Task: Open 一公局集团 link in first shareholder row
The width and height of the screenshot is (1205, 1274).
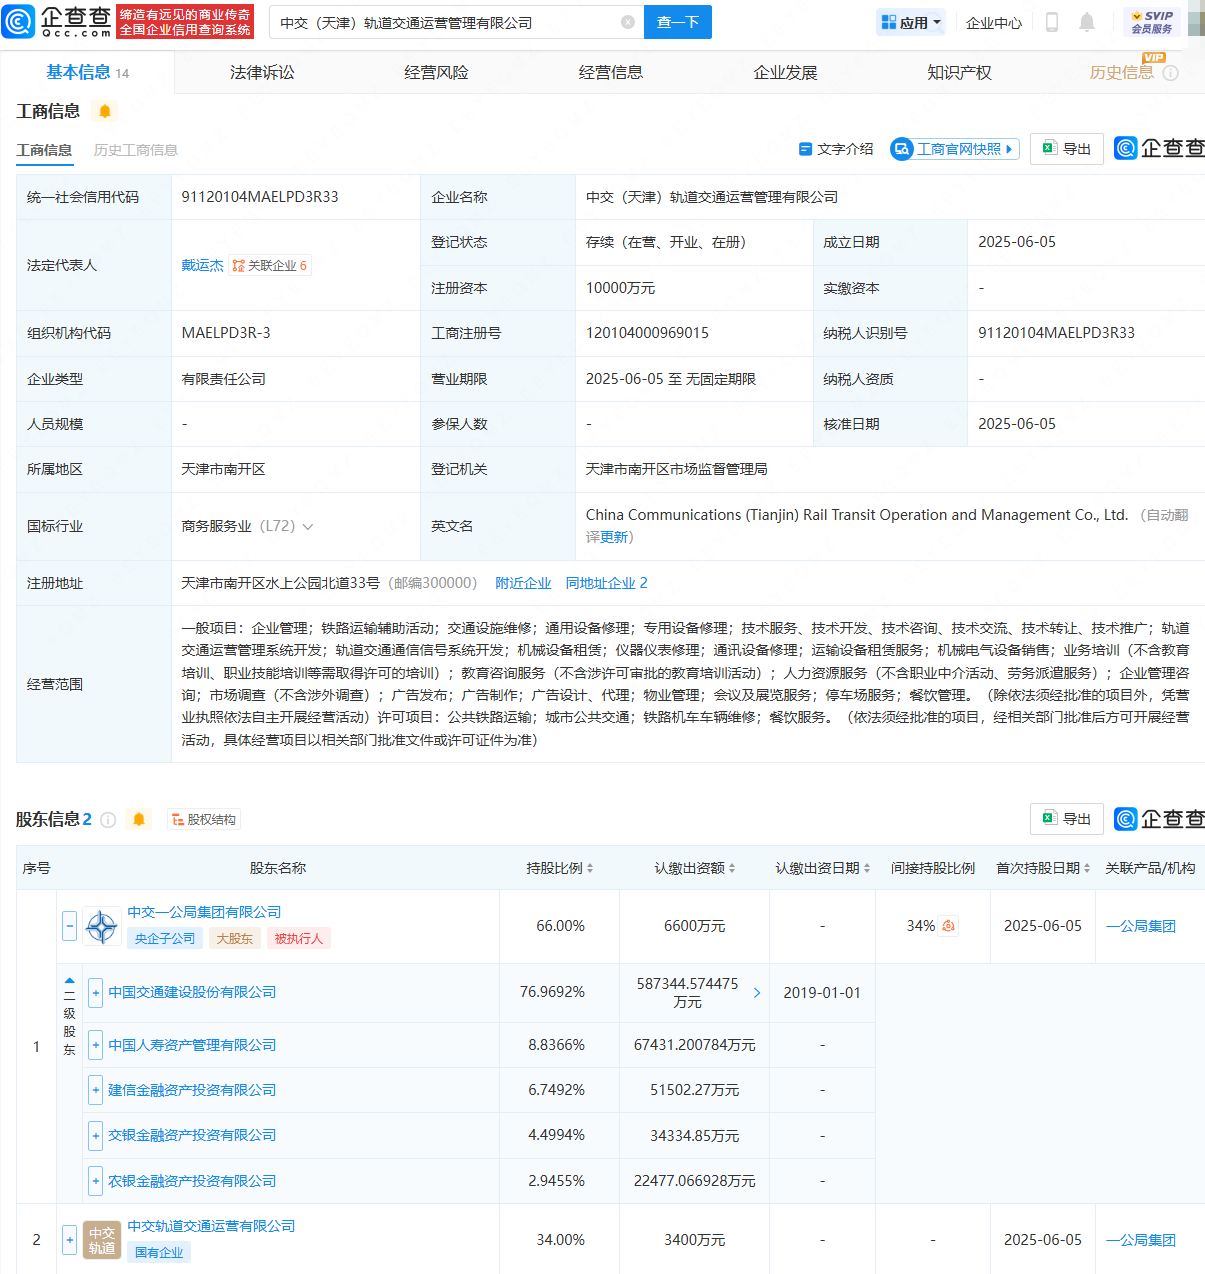Action: click(1141, 927)
